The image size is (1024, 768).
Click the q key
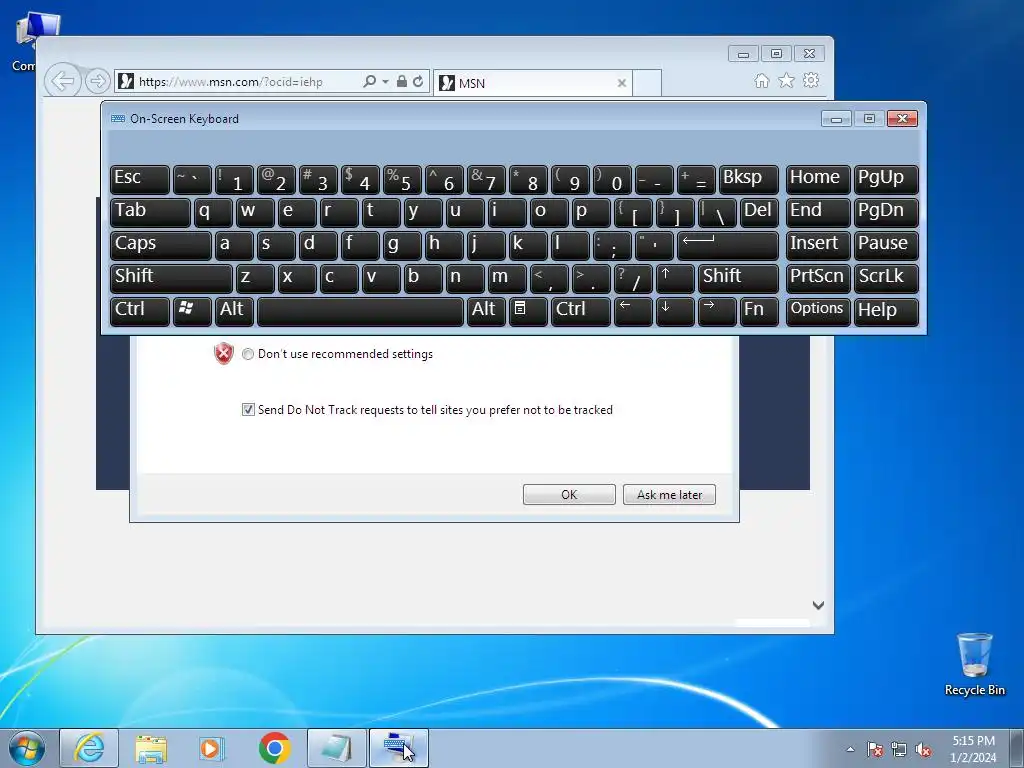pos(213,212)
